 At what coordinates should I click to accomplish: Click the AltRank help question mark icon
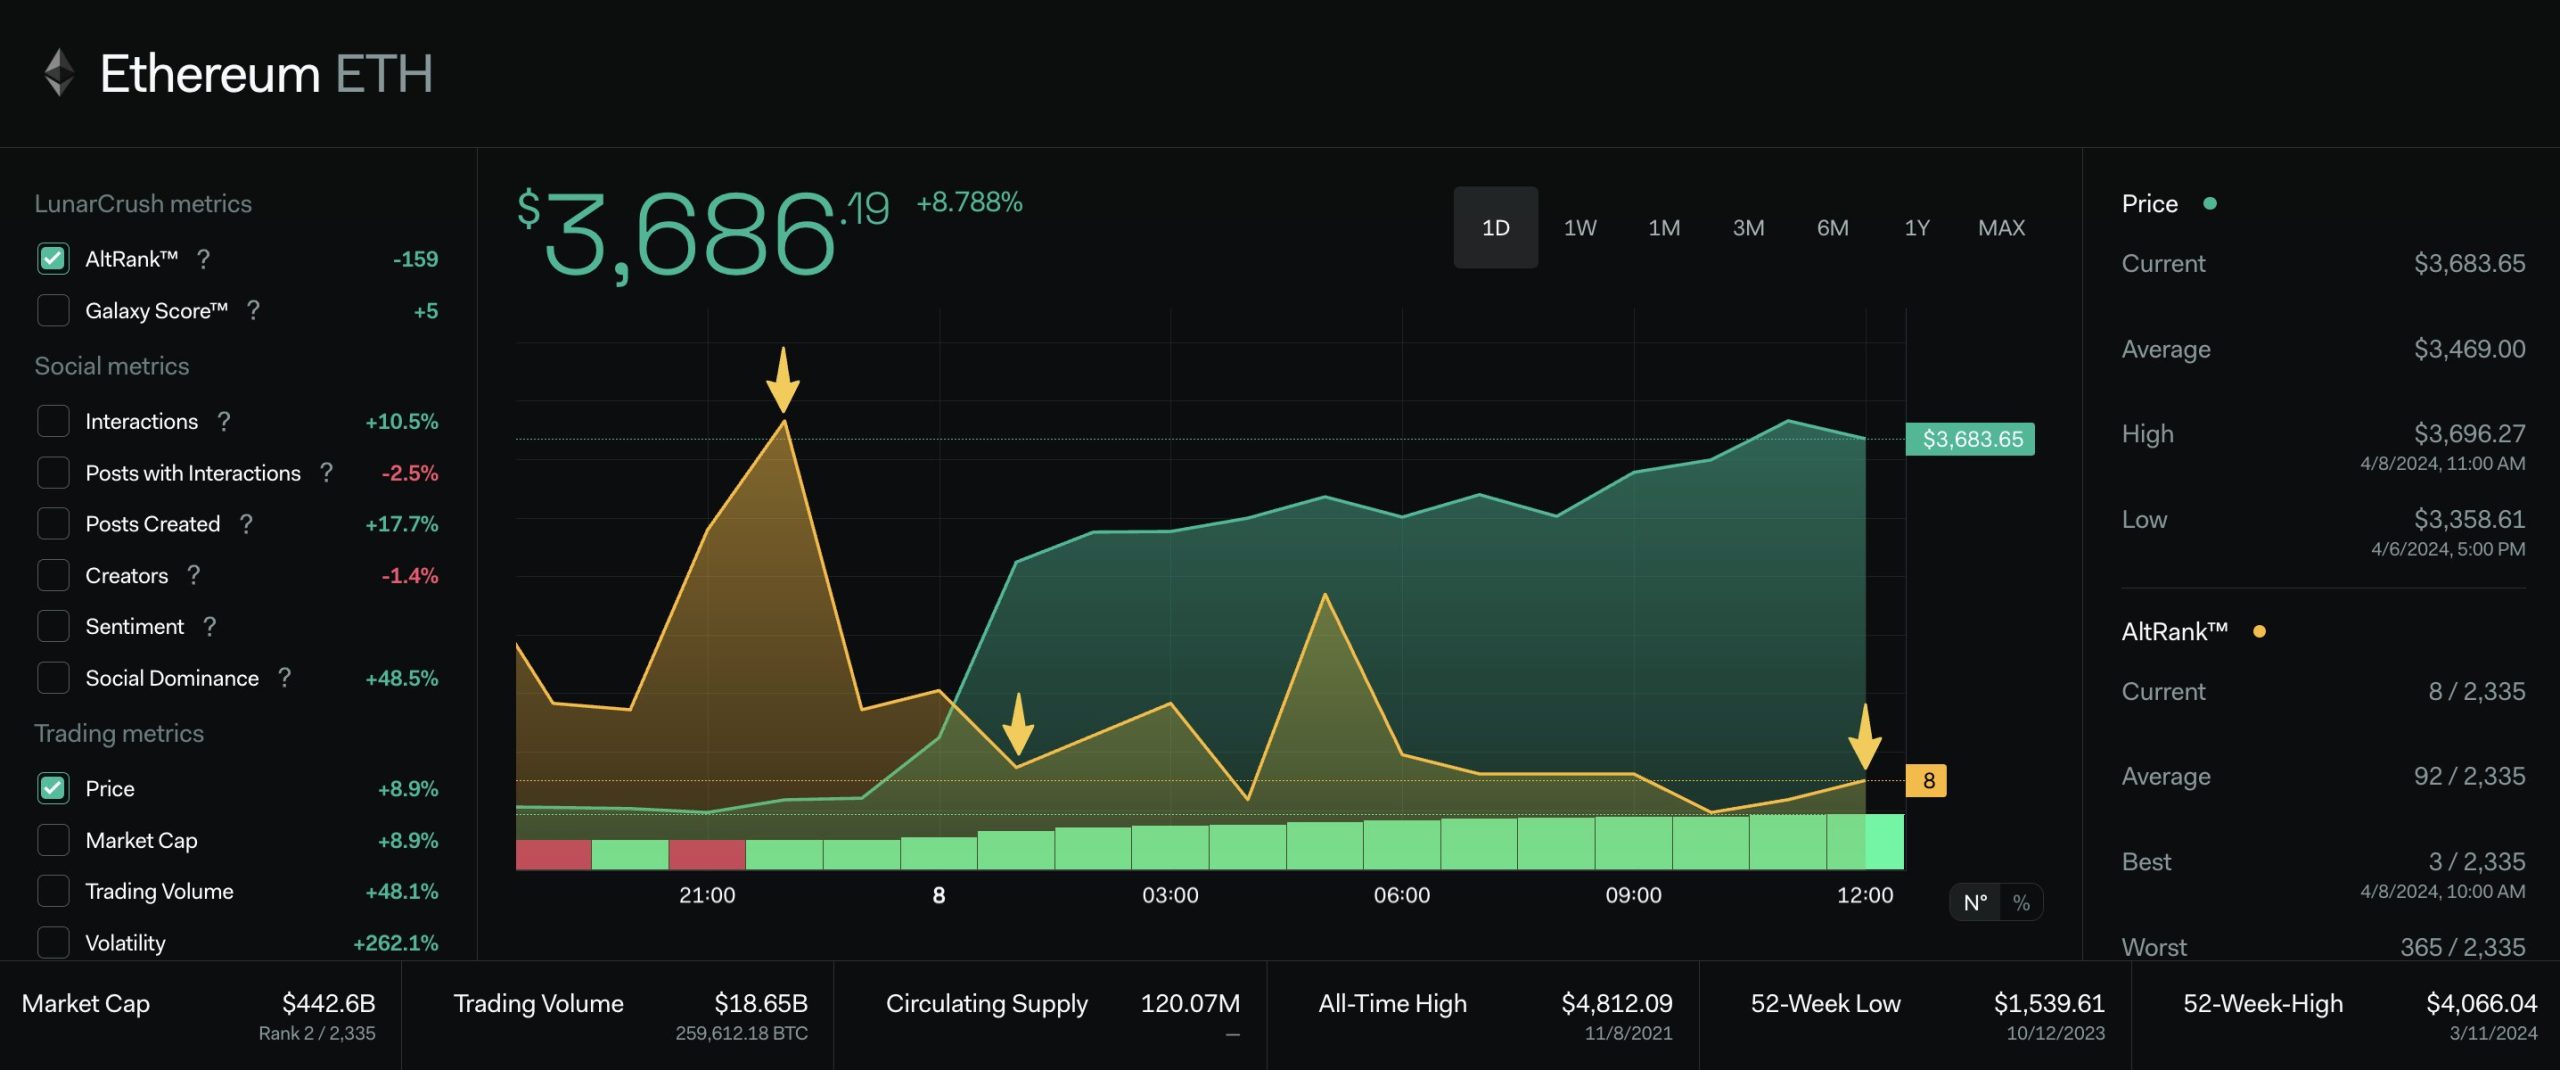coord(204,259)
